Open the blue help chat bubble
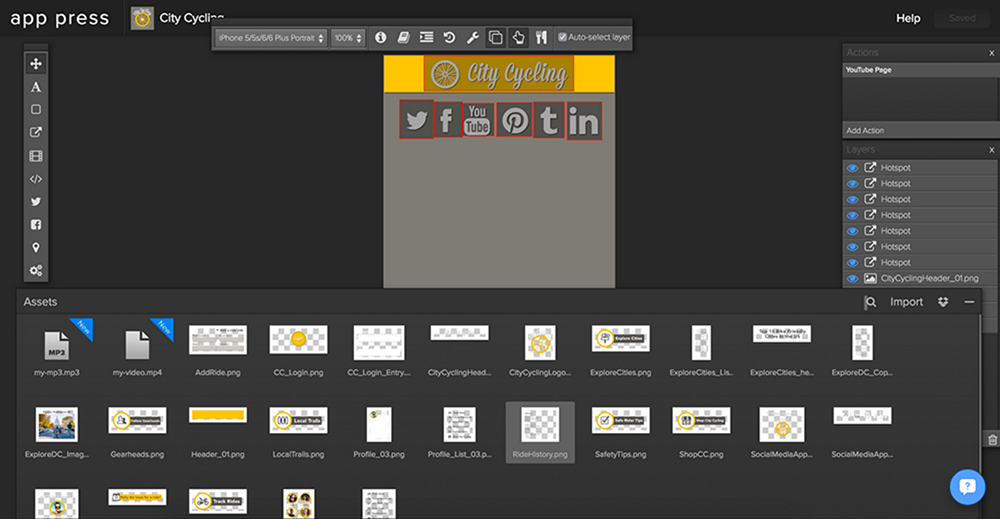The image size is (1000, 519). pos(967,487)
